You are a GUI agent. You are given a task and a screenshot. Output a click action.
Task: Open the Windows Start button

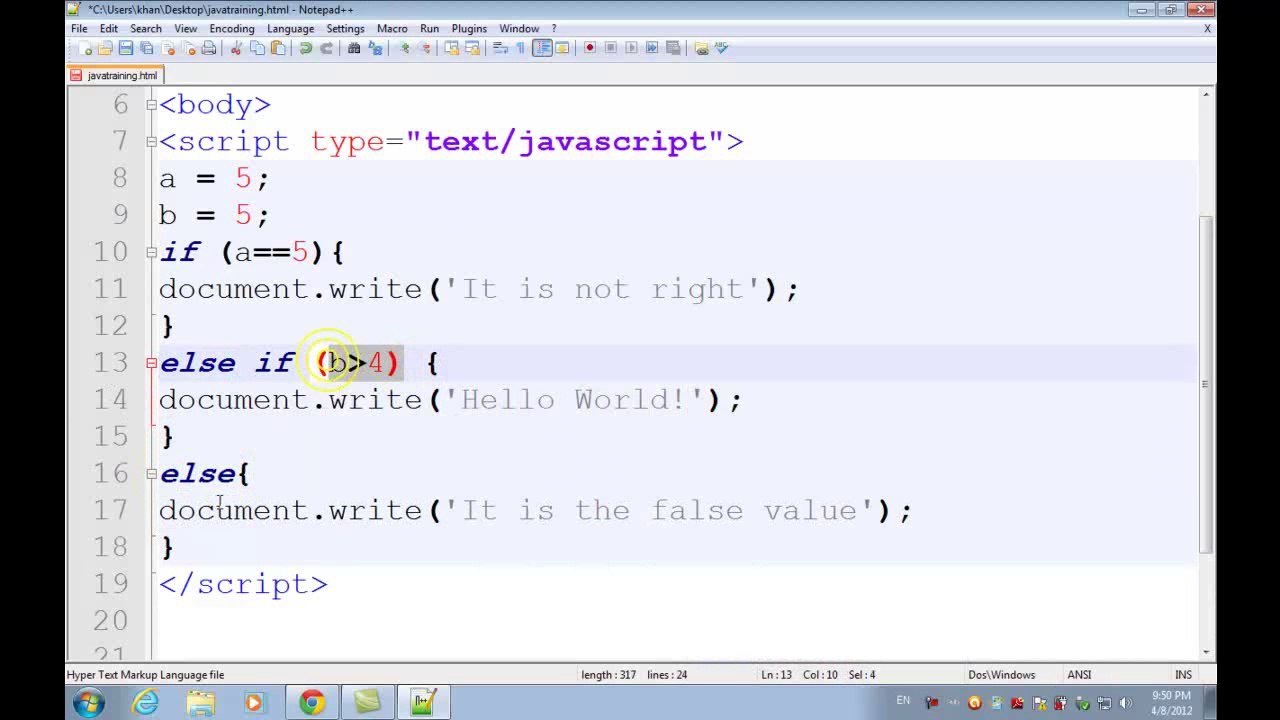click(x=88, y=703)
